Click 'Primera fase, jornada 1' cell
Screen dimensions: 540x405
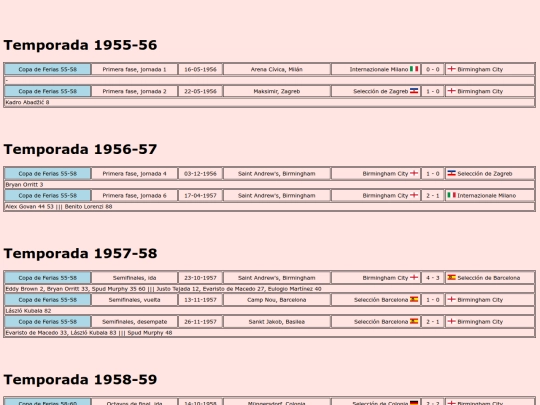135,69
